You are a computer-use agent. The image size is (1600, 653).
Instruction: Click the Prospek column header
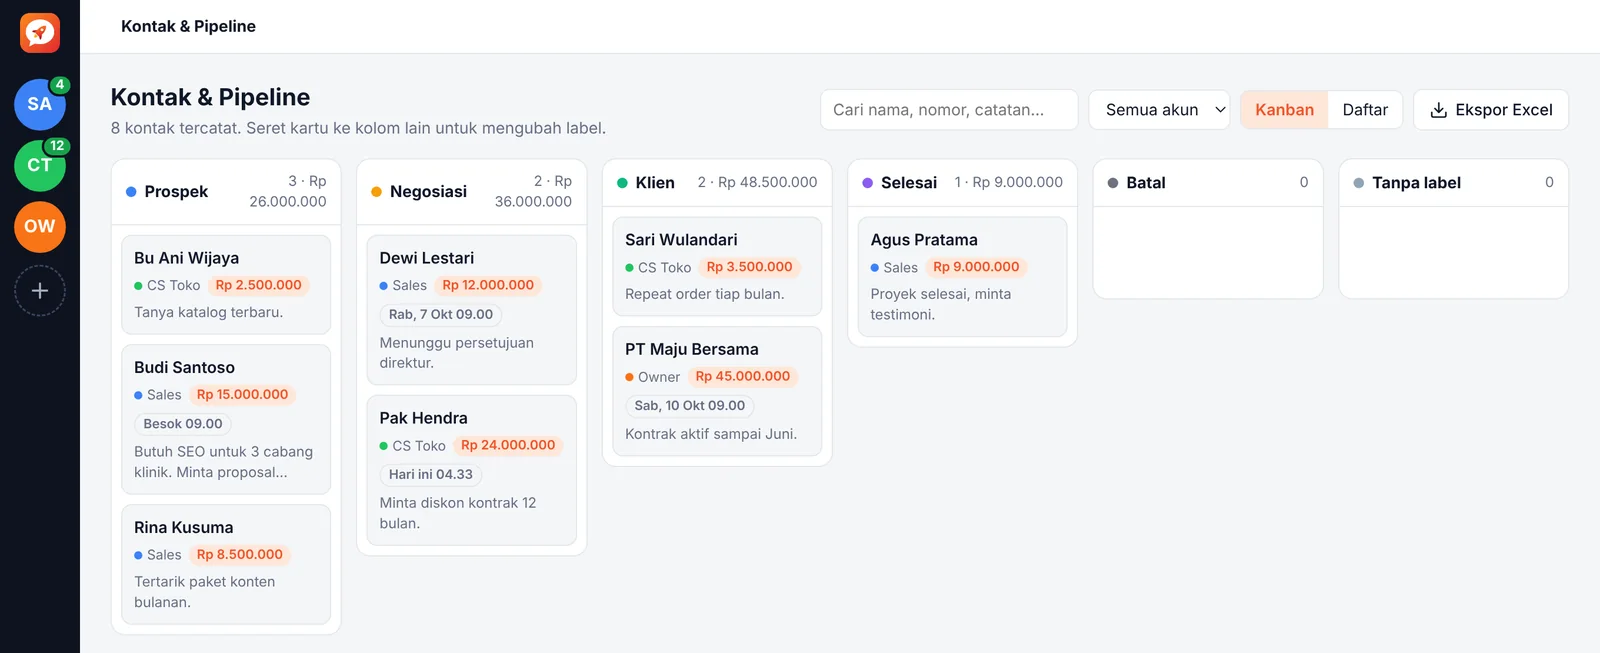pos(226,191)
